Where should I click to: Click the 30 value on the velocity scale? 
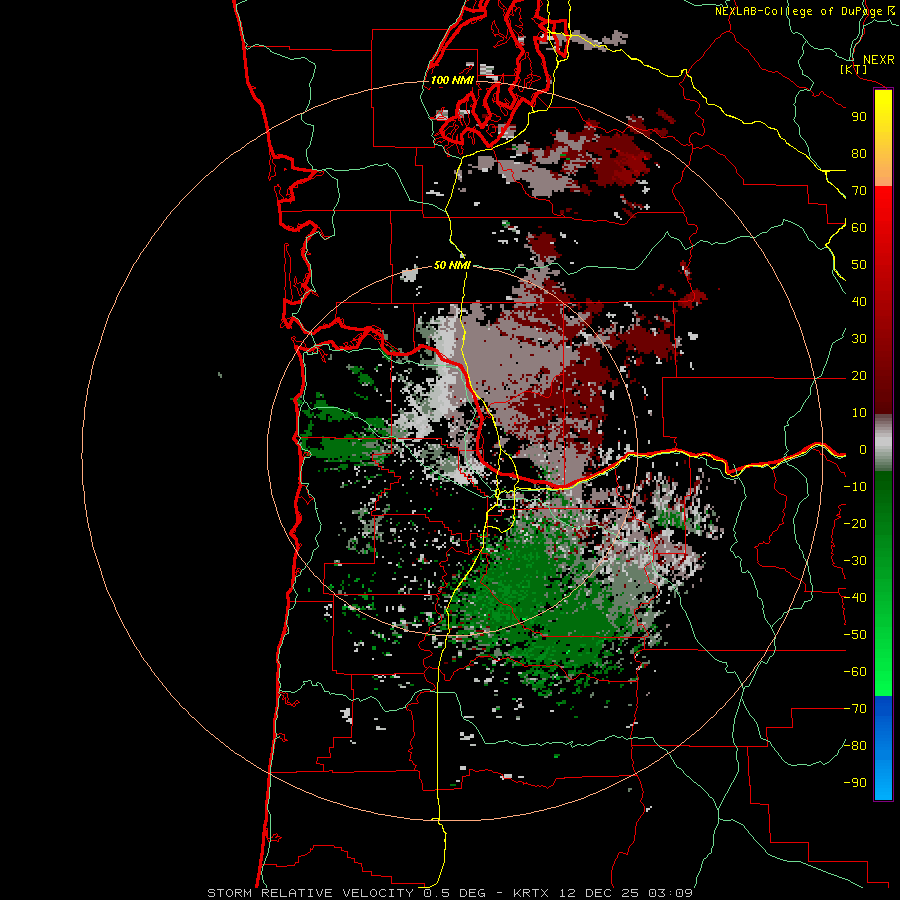tap(859, 339)
